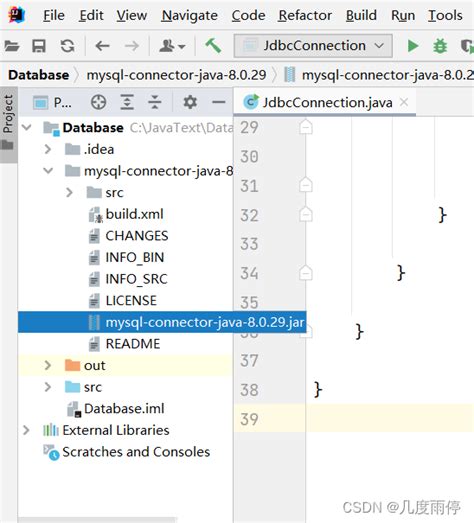Toggle code fold marker on line 31

306,185
